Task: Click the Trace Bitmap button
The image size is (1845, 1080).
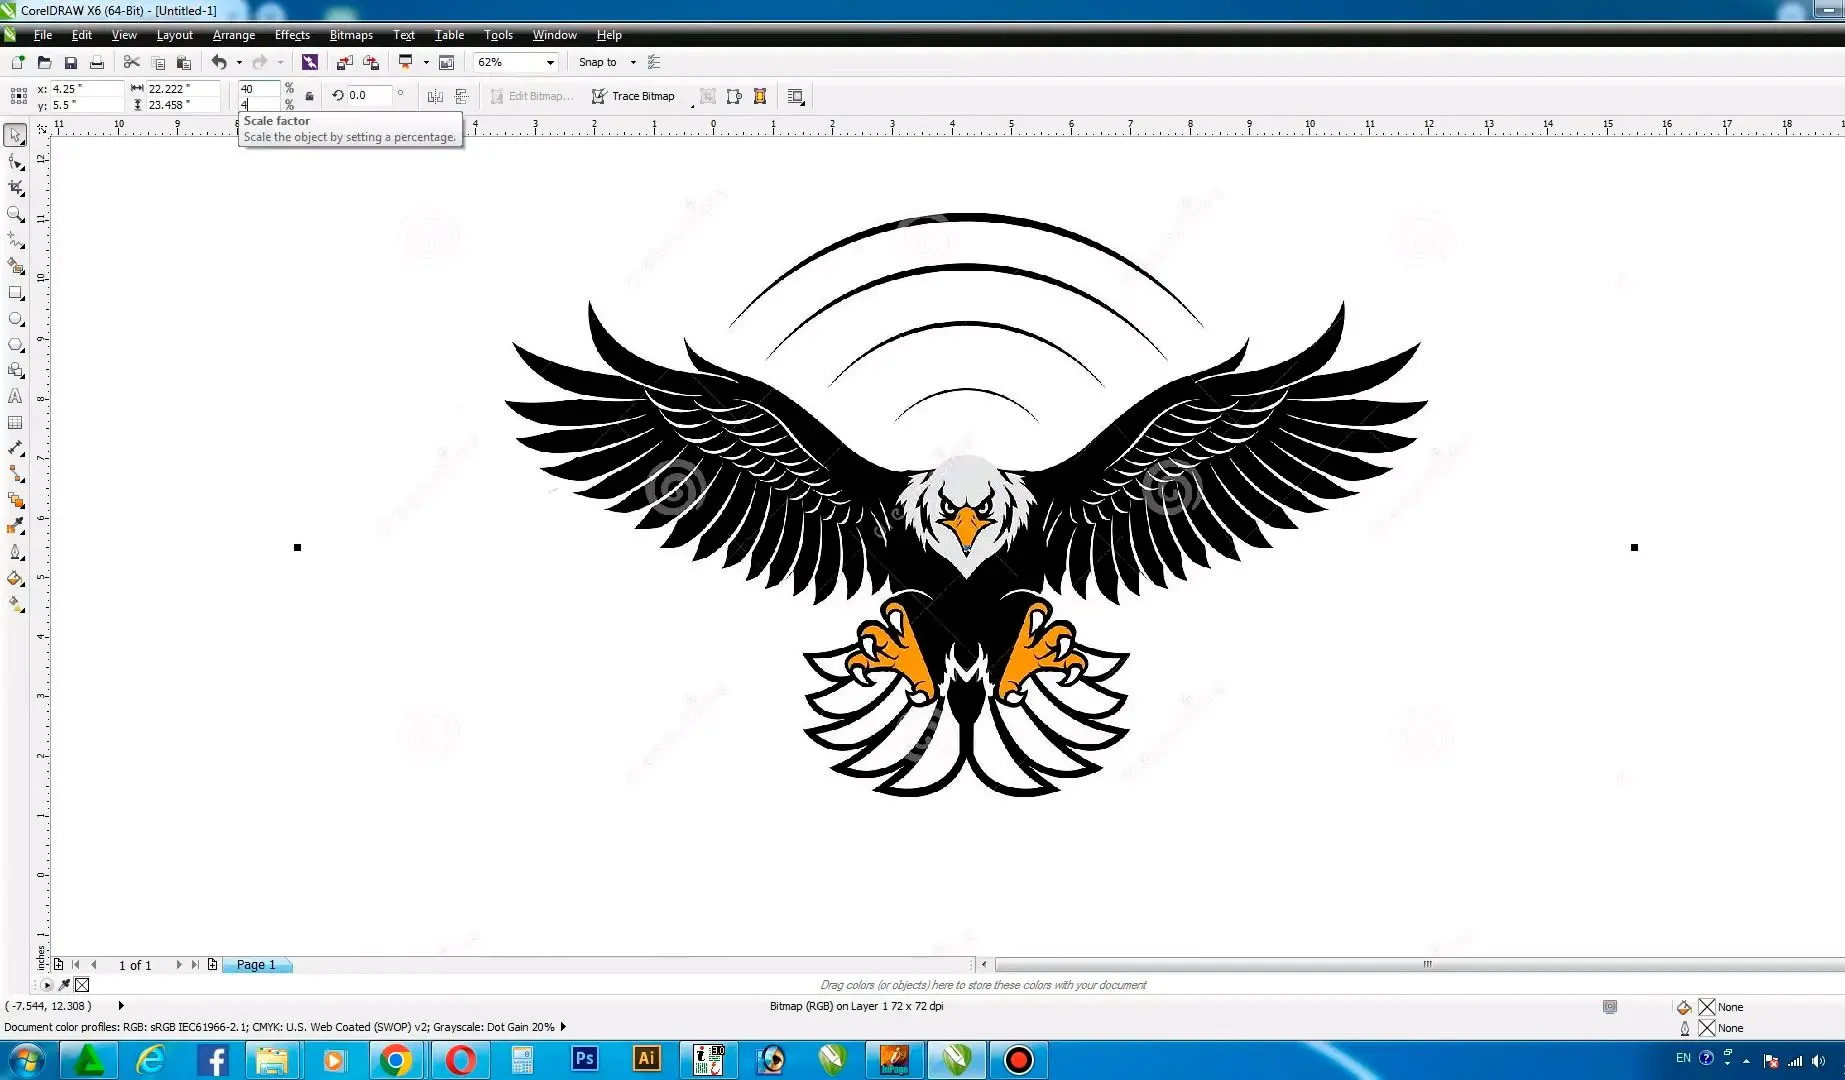Action: pos(634,96)
